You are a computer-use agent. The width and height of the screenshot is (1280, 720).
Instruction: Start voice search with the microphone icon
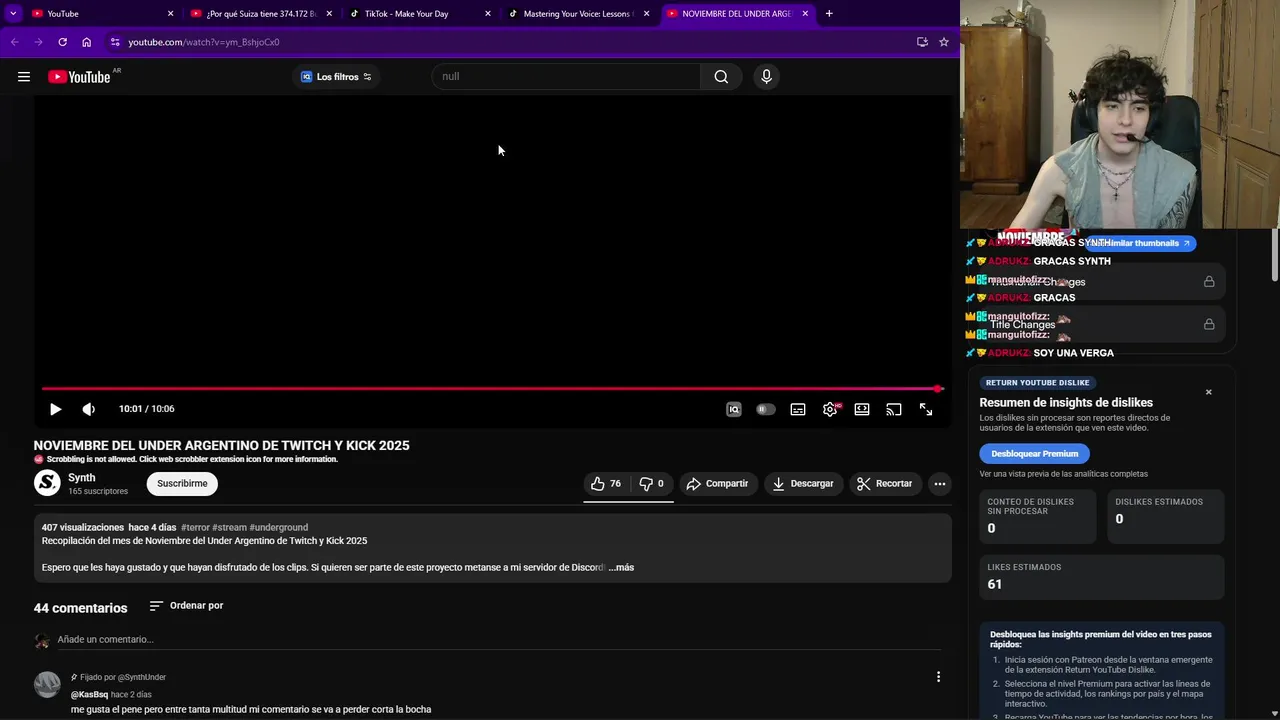pyautogui.click(x=766, y=77)
